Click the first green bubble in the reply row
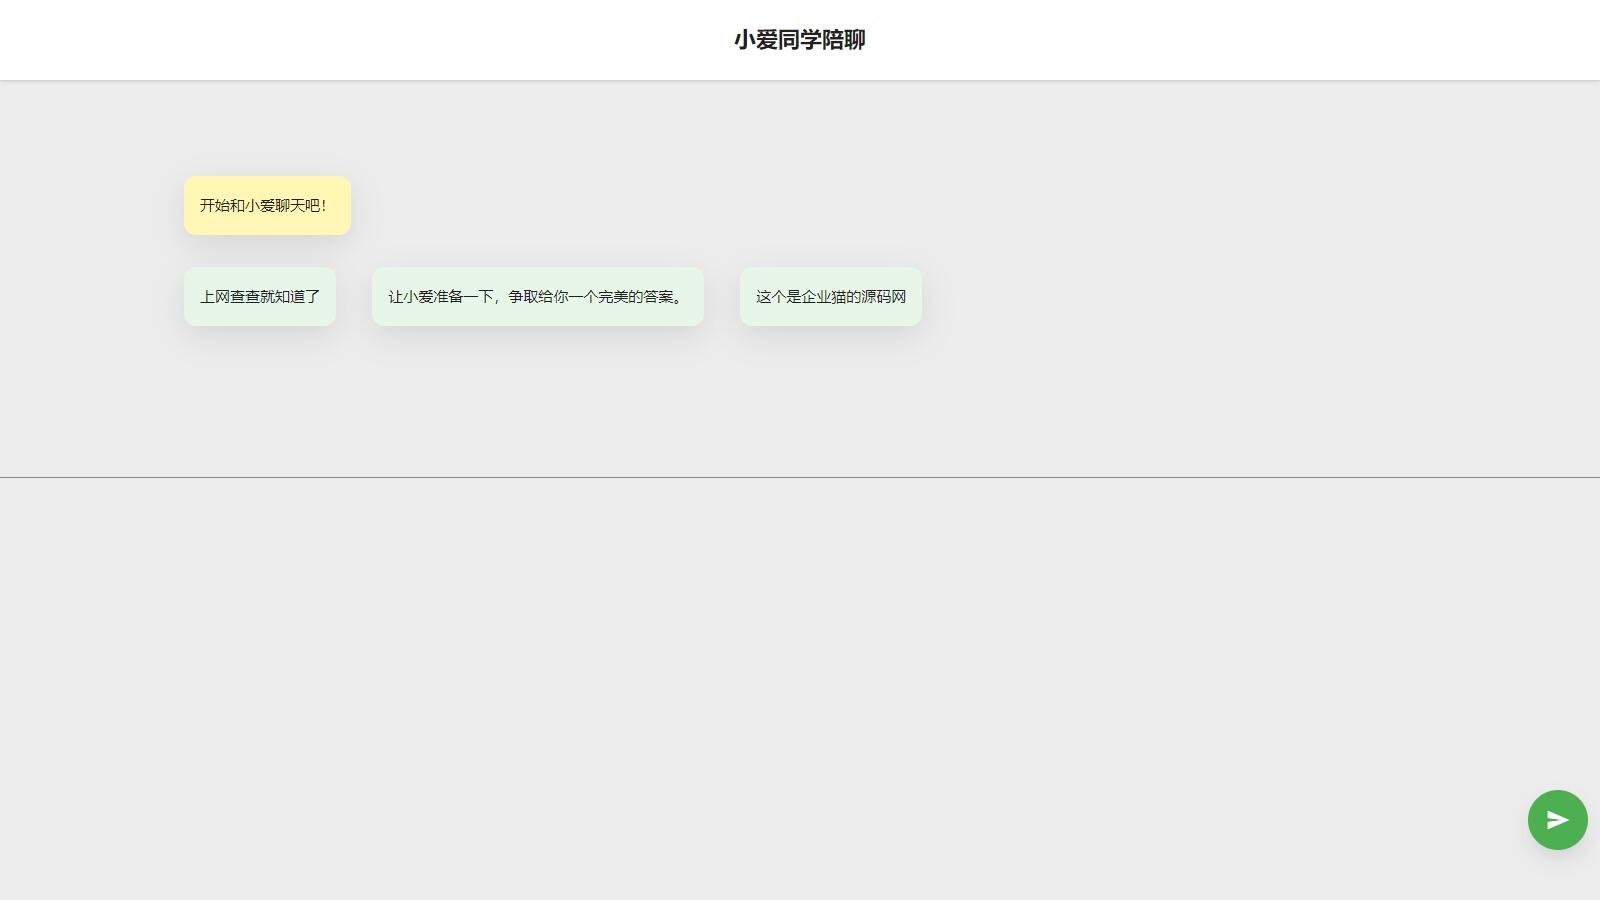The width and height of the screenshot is (1600, 900). tap(260, 297)
